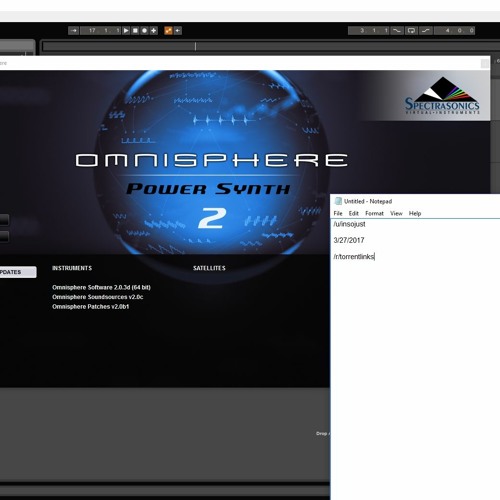The width and height of the screenshot is (500, 500).
Task: Click Omnisphere Software 2.0.3d (64 bit) text
Action: coord(101,287)
